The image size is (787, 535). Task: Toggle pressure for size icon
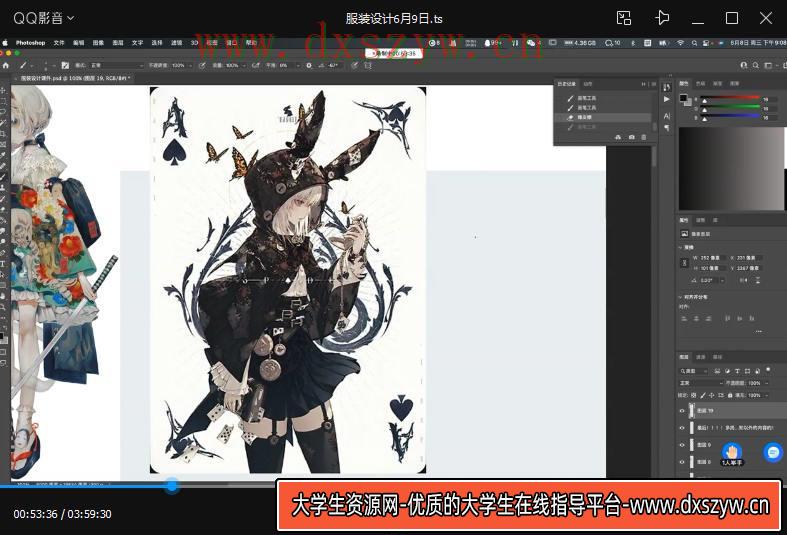tap(354, 65)
